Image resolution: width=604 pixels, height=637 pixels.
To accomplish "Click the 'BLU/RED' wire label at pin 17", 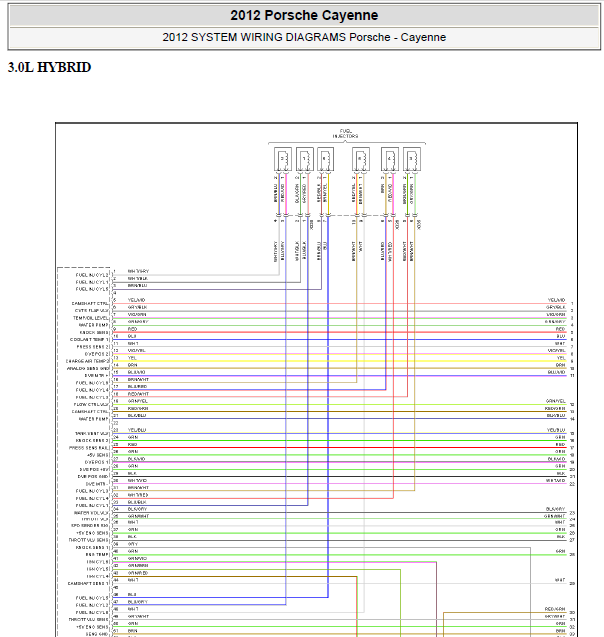I will (x=137, y=387).
